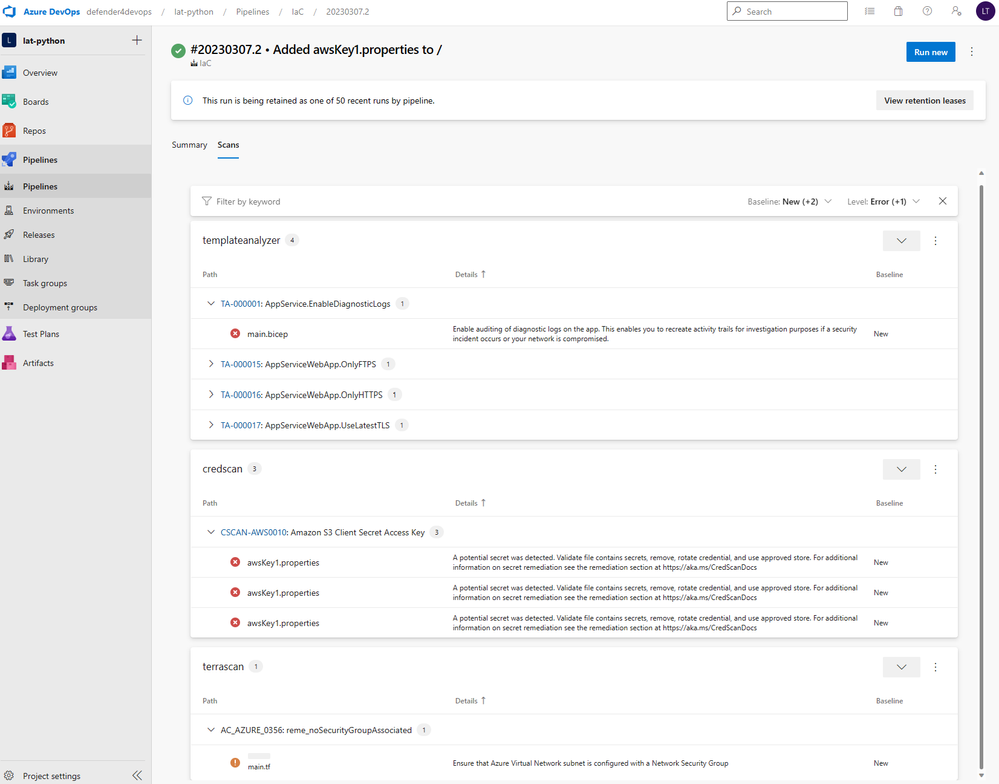Open the Marketplace shopping bag icon
Image resolution: width=999 pixels, height=784 pixels.
(x=898, y=11)
